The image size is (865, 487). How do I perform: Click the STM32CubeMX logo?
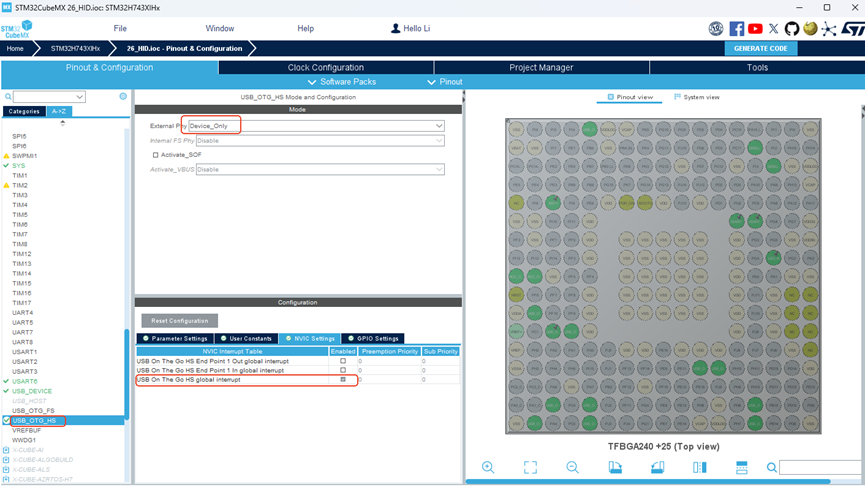pyautogui.click(x=17, y=29)
